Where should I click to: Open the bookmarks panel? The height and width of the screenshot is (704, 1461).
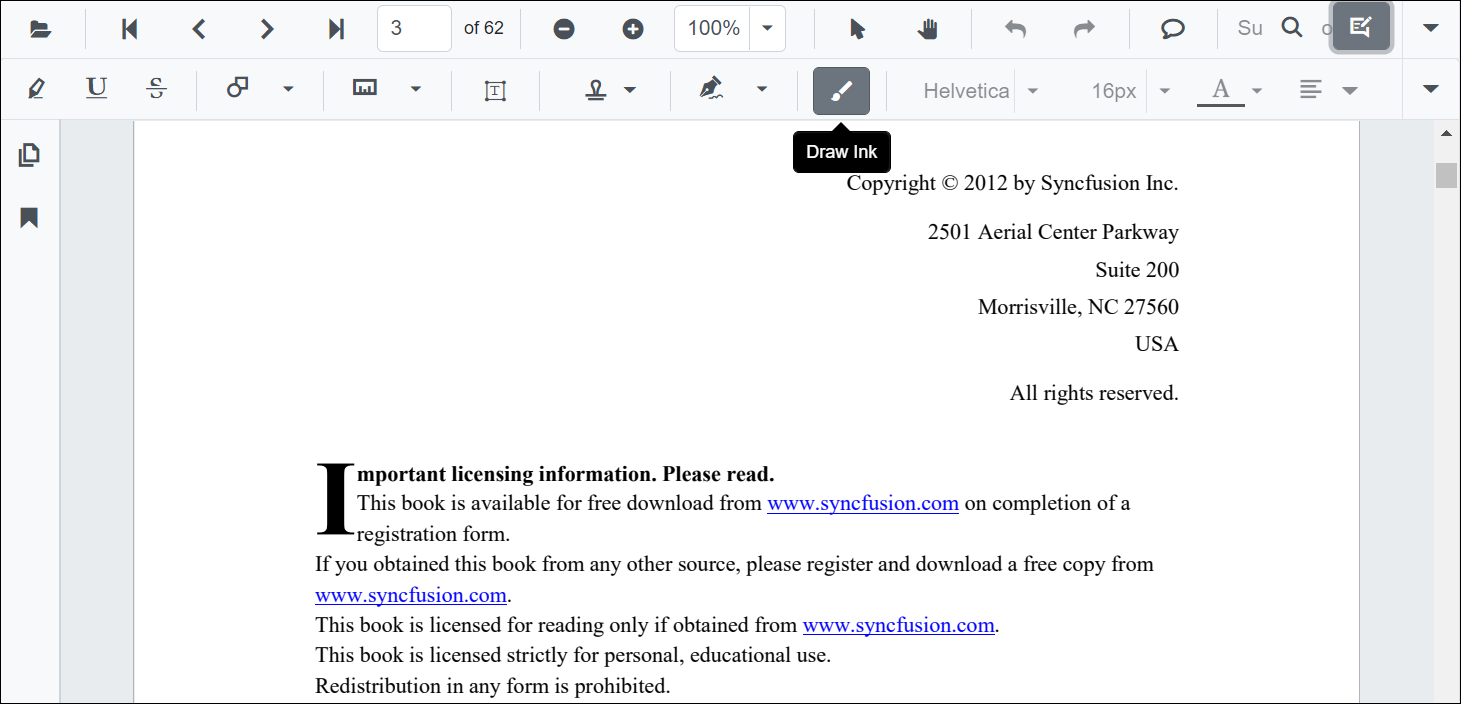click(29, 216)
